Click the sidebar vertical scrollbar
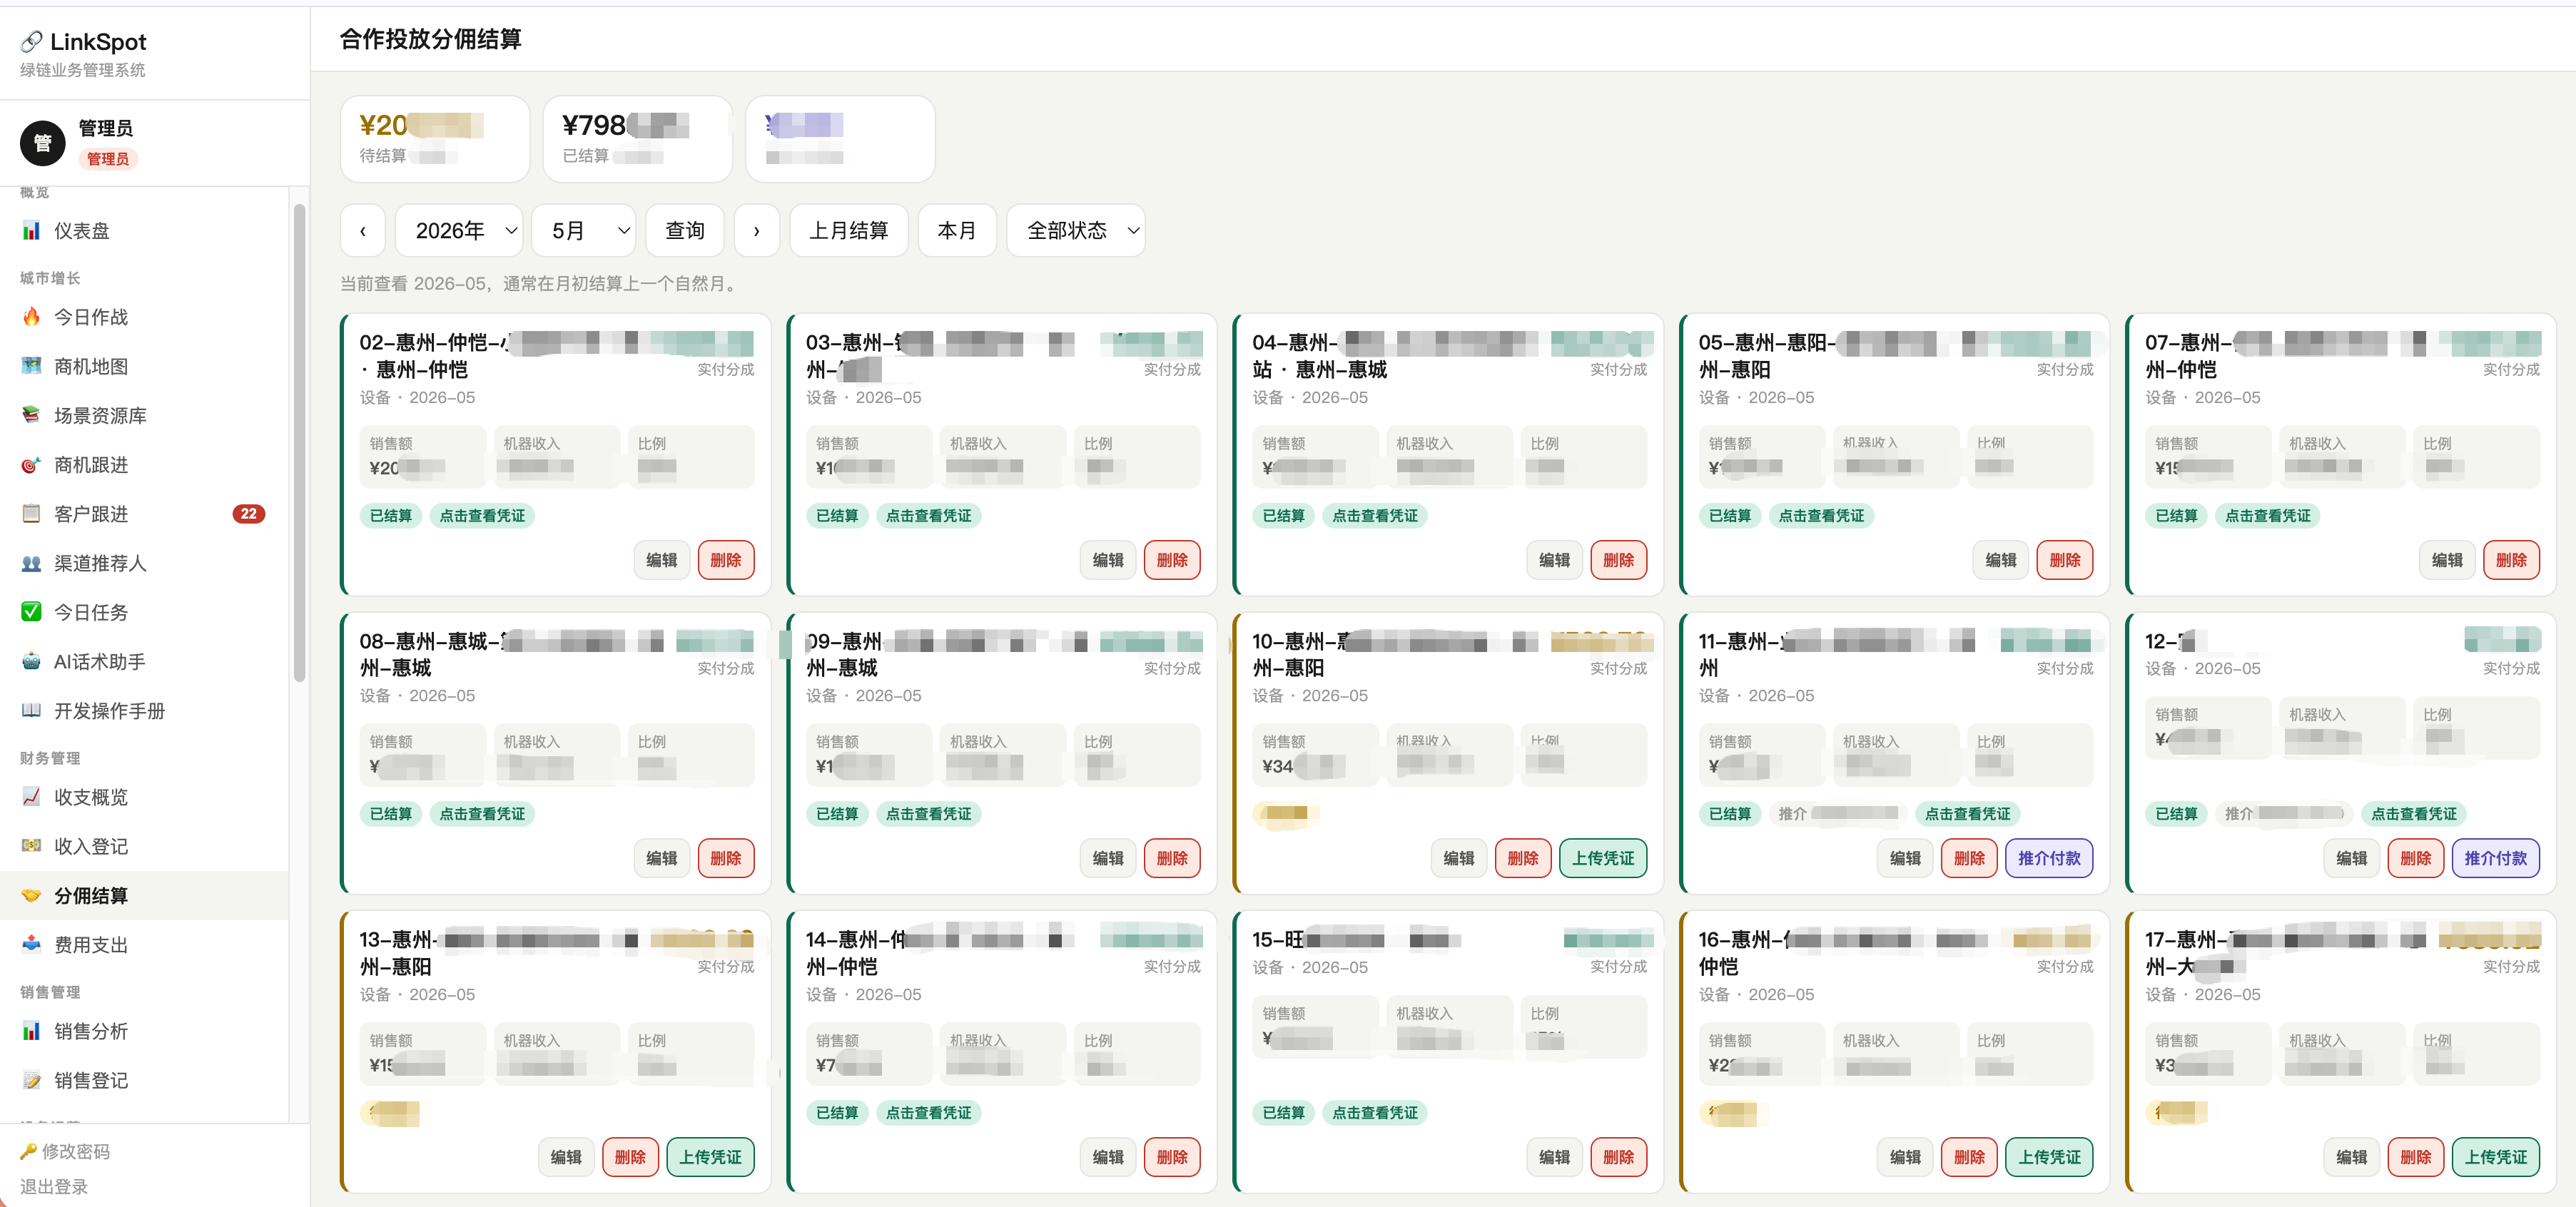Viewport: 2576px width, 1207px height. pos(299,443)
